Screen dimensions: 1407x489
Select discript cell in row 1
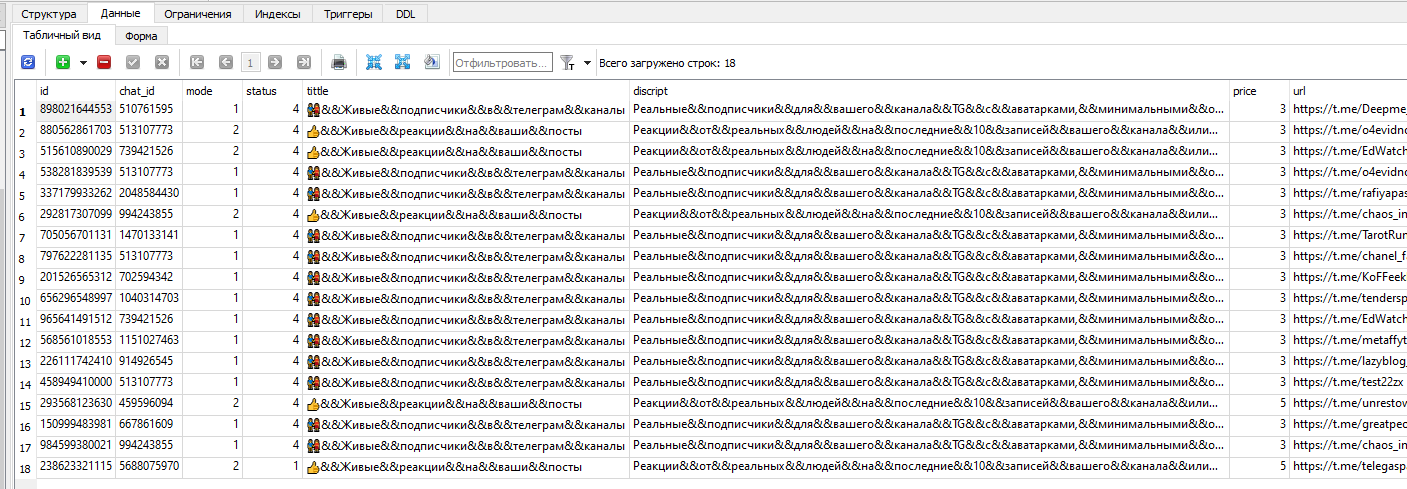click(x=929, y=109)
